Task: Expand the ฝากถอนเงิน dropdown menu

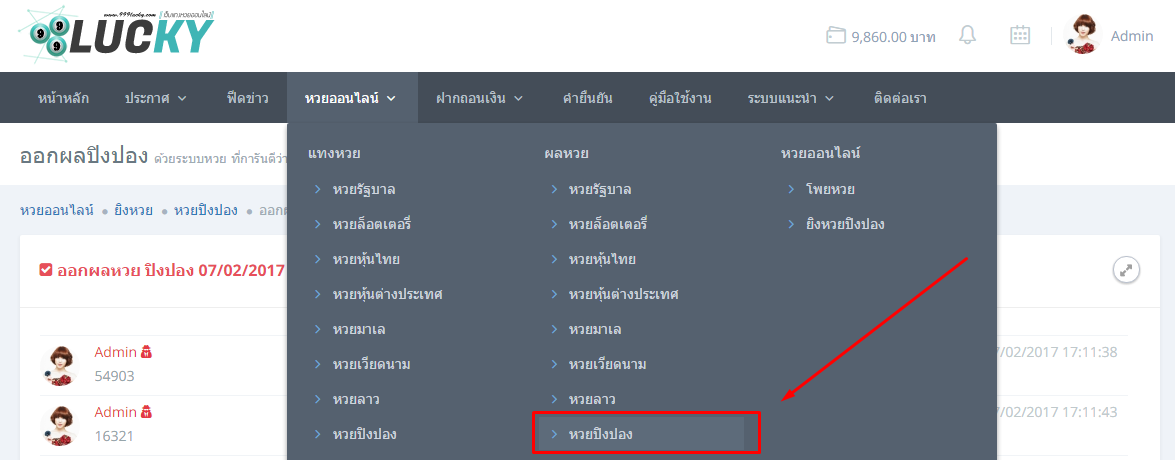Action: tap(478, 98)
